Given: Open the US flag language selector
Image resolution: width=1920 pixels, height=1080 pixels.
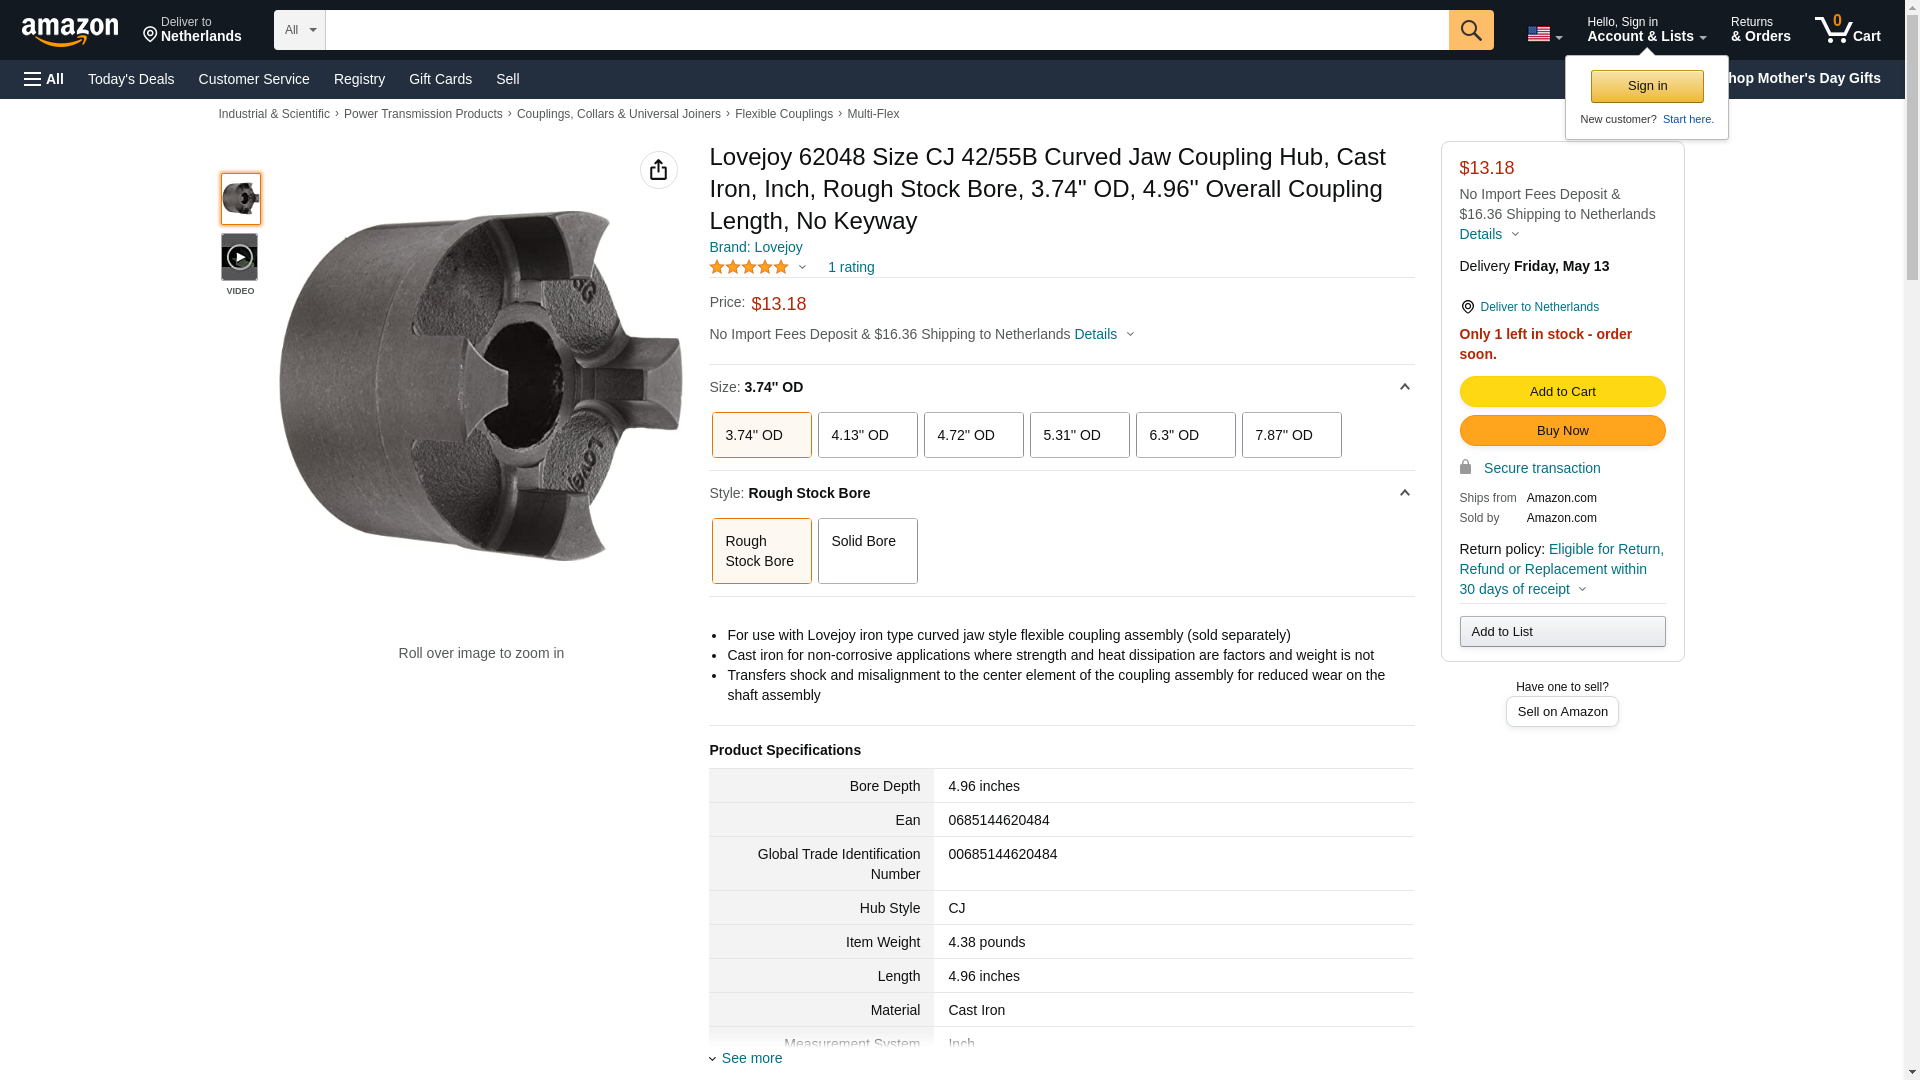Looking at the screenshot, I should pyautogui.click(x=1543, y=34).
